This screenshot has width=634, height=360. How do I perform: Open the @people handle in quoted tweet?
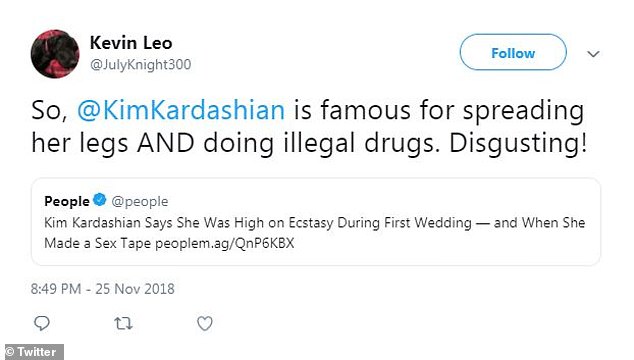point(139,201)
